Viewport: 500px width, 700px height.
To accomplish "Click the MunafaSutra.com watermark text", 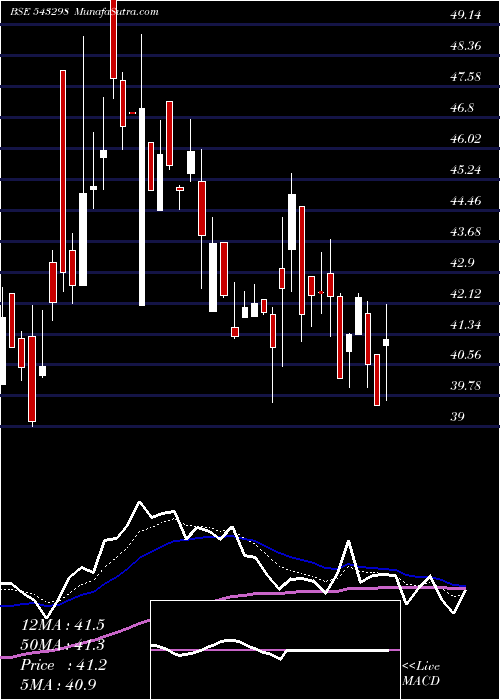I will click(x=117, y=12).
